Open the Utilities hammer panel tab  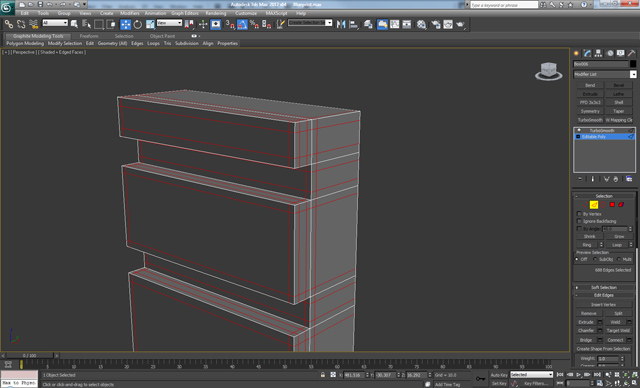point(631,53)
